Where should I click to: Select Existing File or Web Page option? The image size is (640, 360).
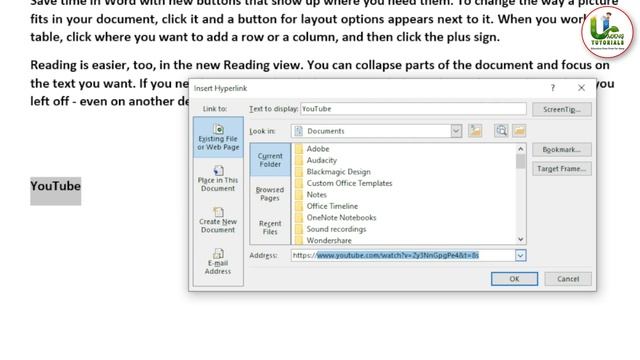[218, 138]
